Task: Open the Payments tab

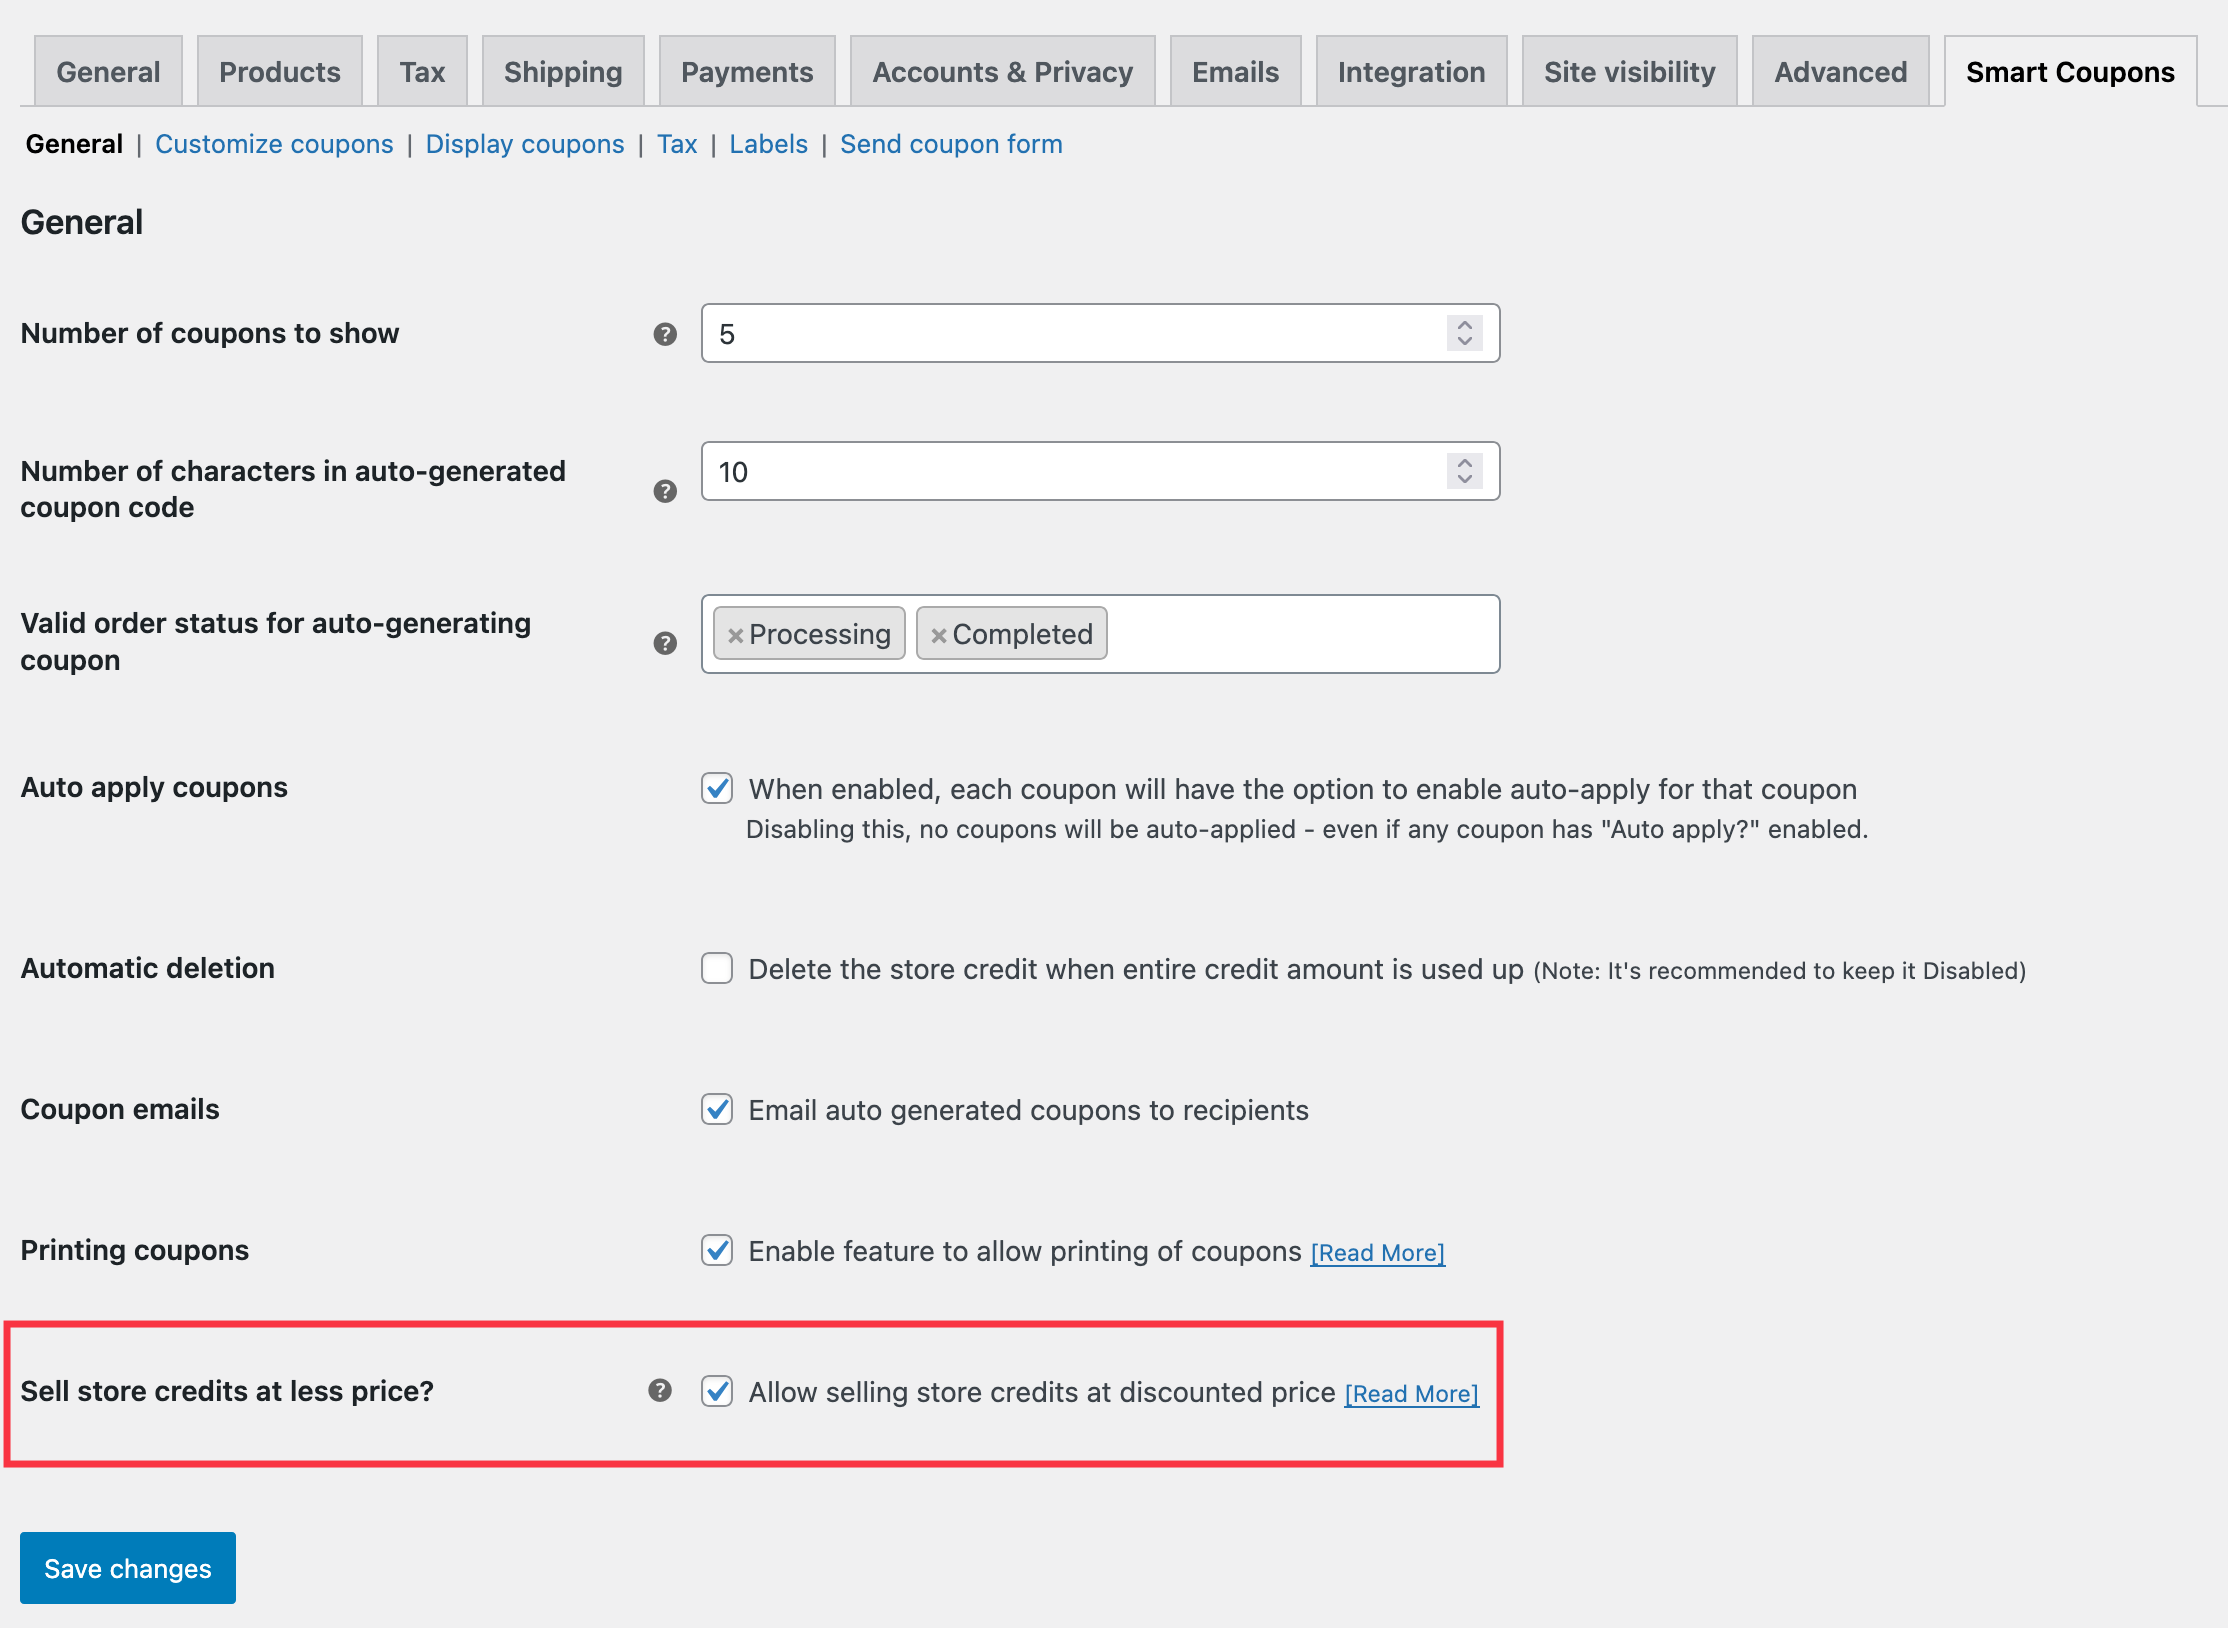Action: click(x=747, y=71)
